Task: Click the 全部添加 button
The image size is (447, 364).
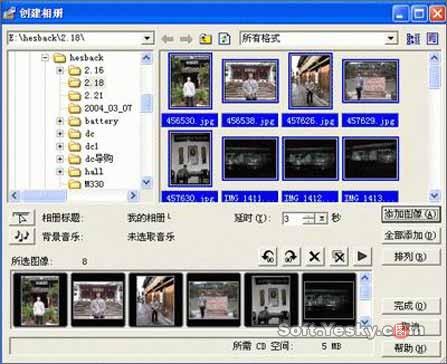Action: click(x=411, y=236)
